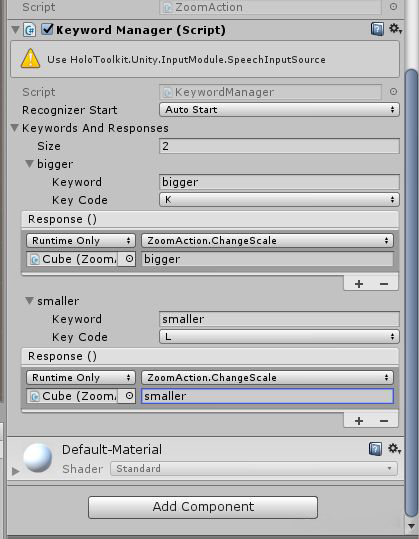Open Keyword Manager help reference icon

coord(377,29)
